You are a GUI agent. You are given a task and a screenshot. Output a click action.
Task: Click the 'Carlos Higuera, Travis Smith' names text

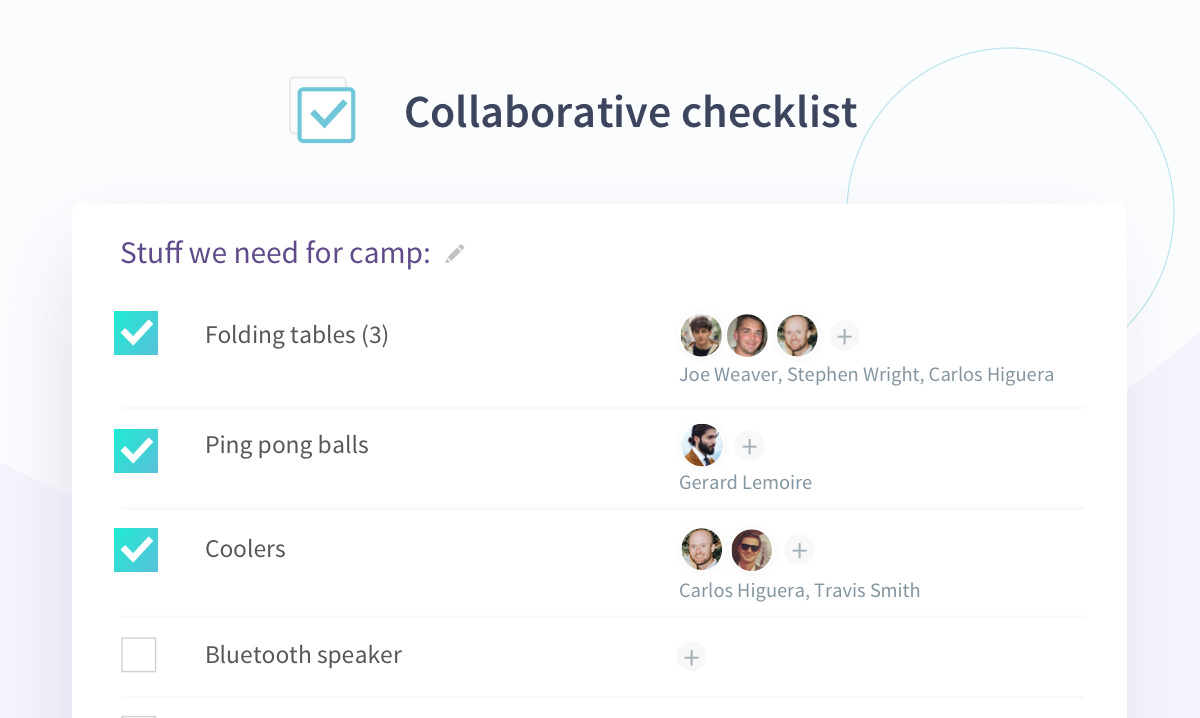799,591
